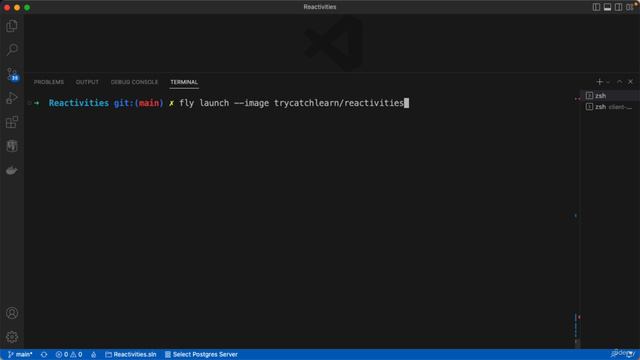Screen dimensions: 640x360
Task: Click into the terminal command line text
Action: [291, 103]
